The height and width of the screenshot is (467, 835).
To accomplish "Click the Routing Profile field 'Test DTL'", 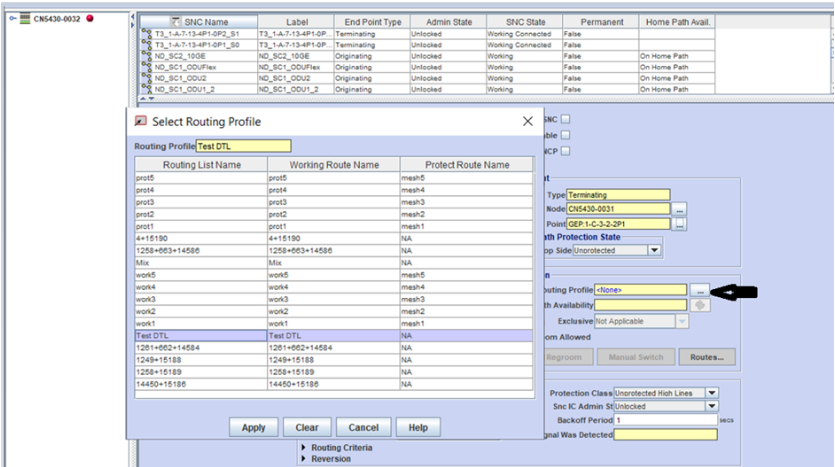I will [x=244, y=146].
